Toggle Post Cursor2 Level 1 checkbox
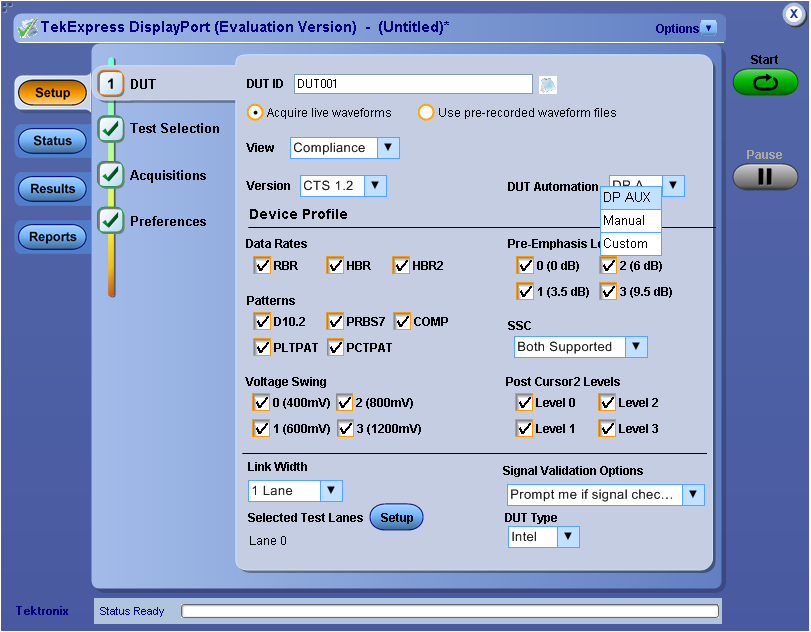 click(524, 428)
